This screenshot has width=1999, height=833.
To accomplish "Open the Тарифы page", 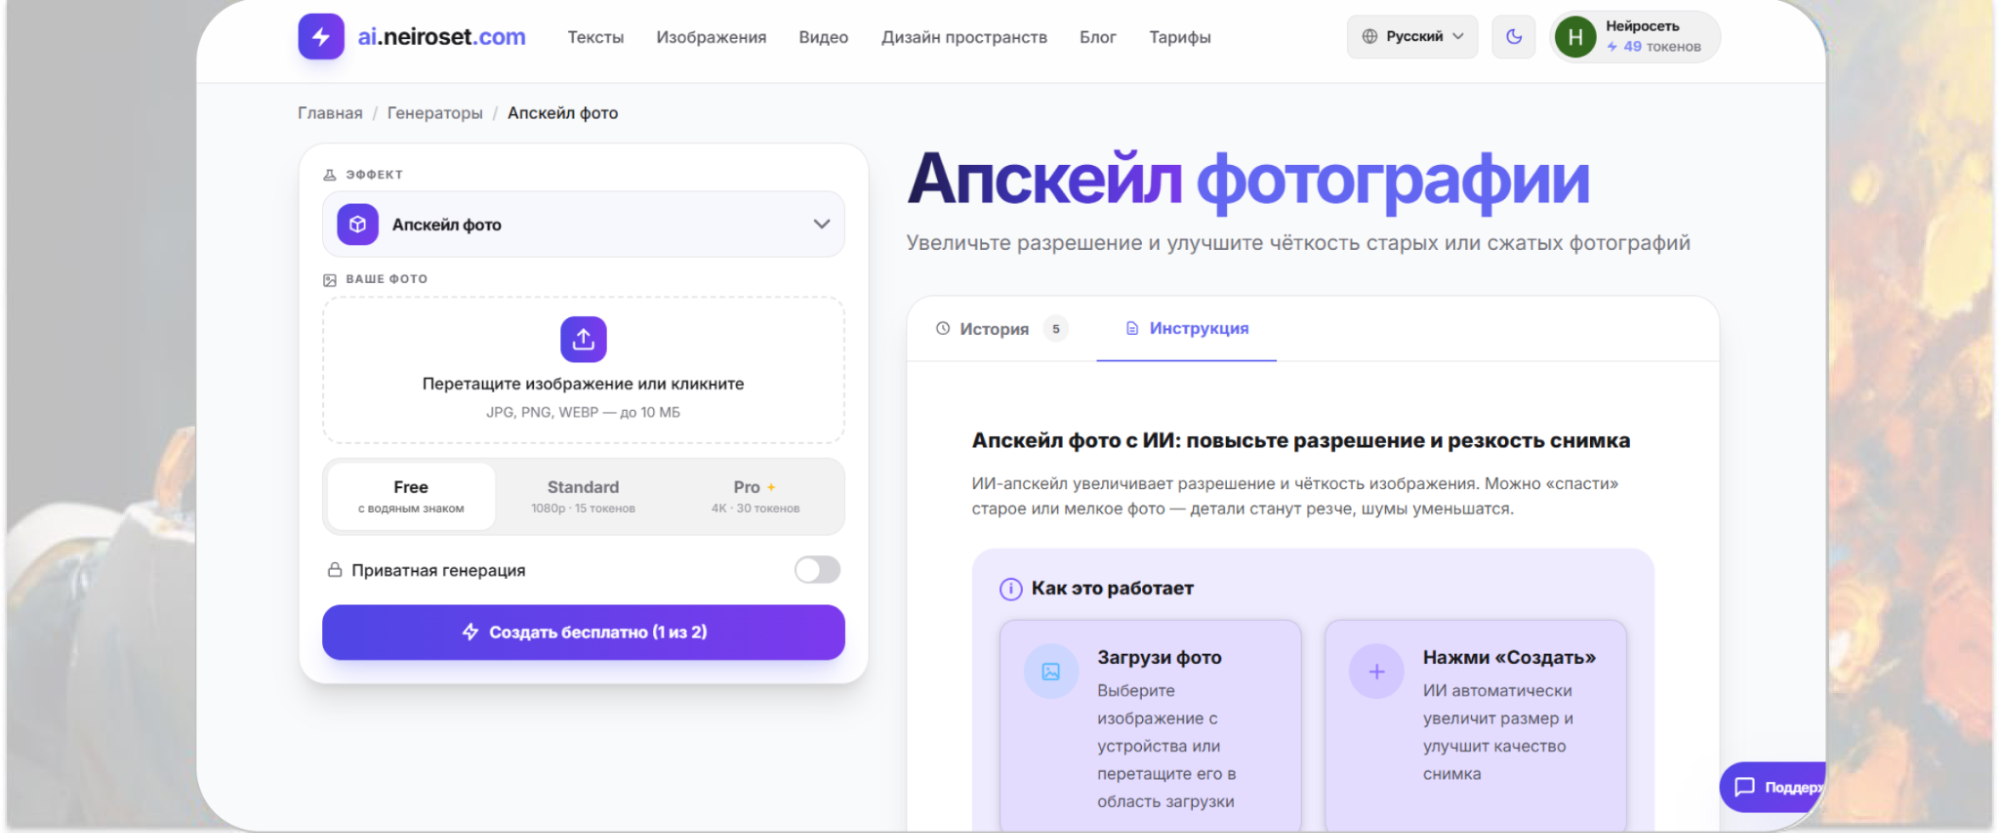I will point(1179,37).
